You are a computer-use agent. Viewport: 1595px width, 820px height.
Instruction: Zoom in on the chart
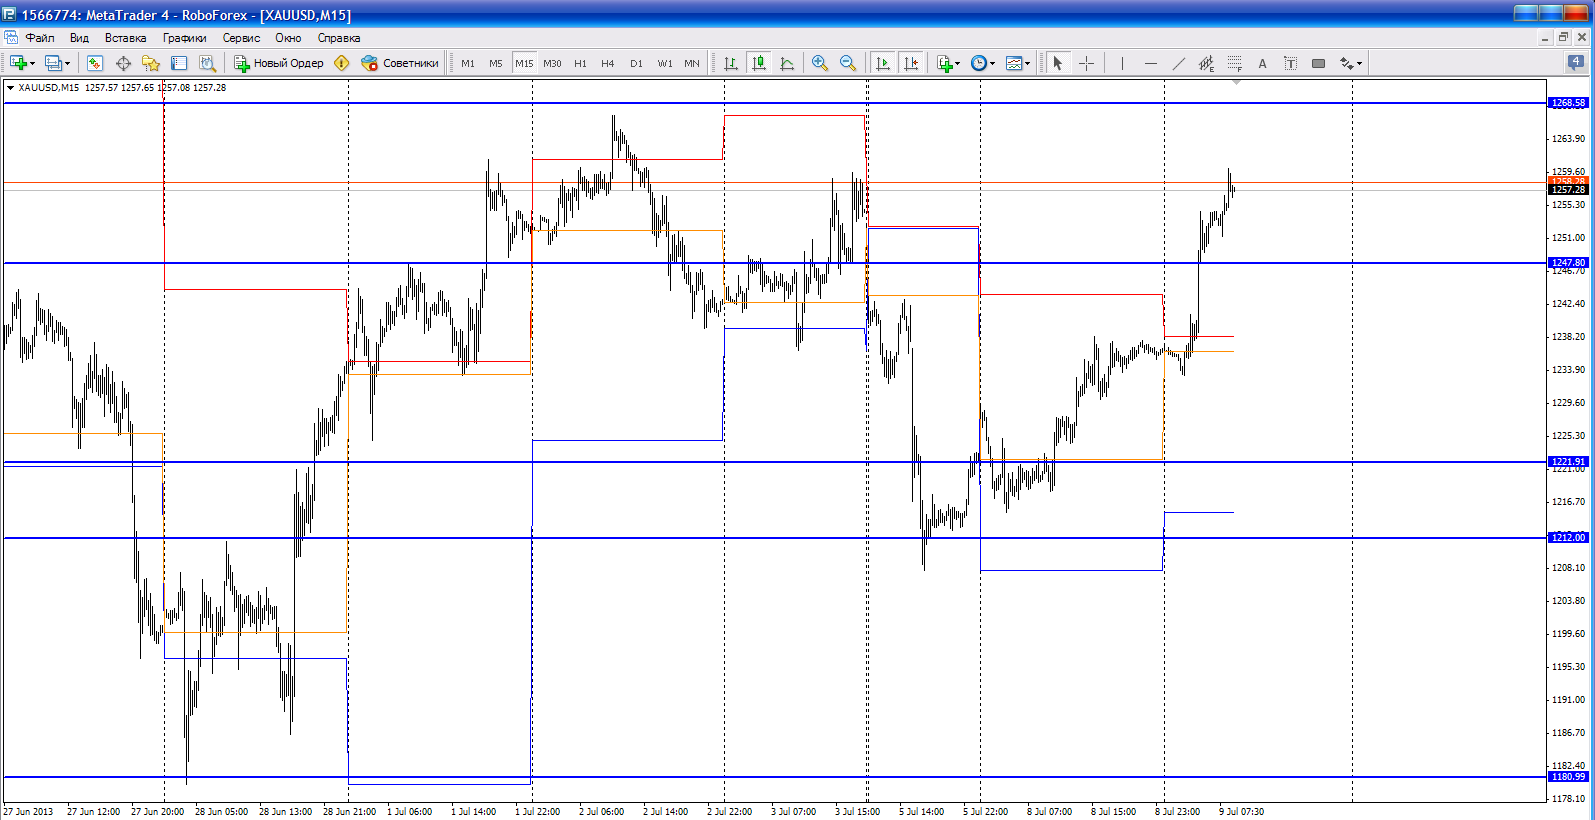(820, 63)
